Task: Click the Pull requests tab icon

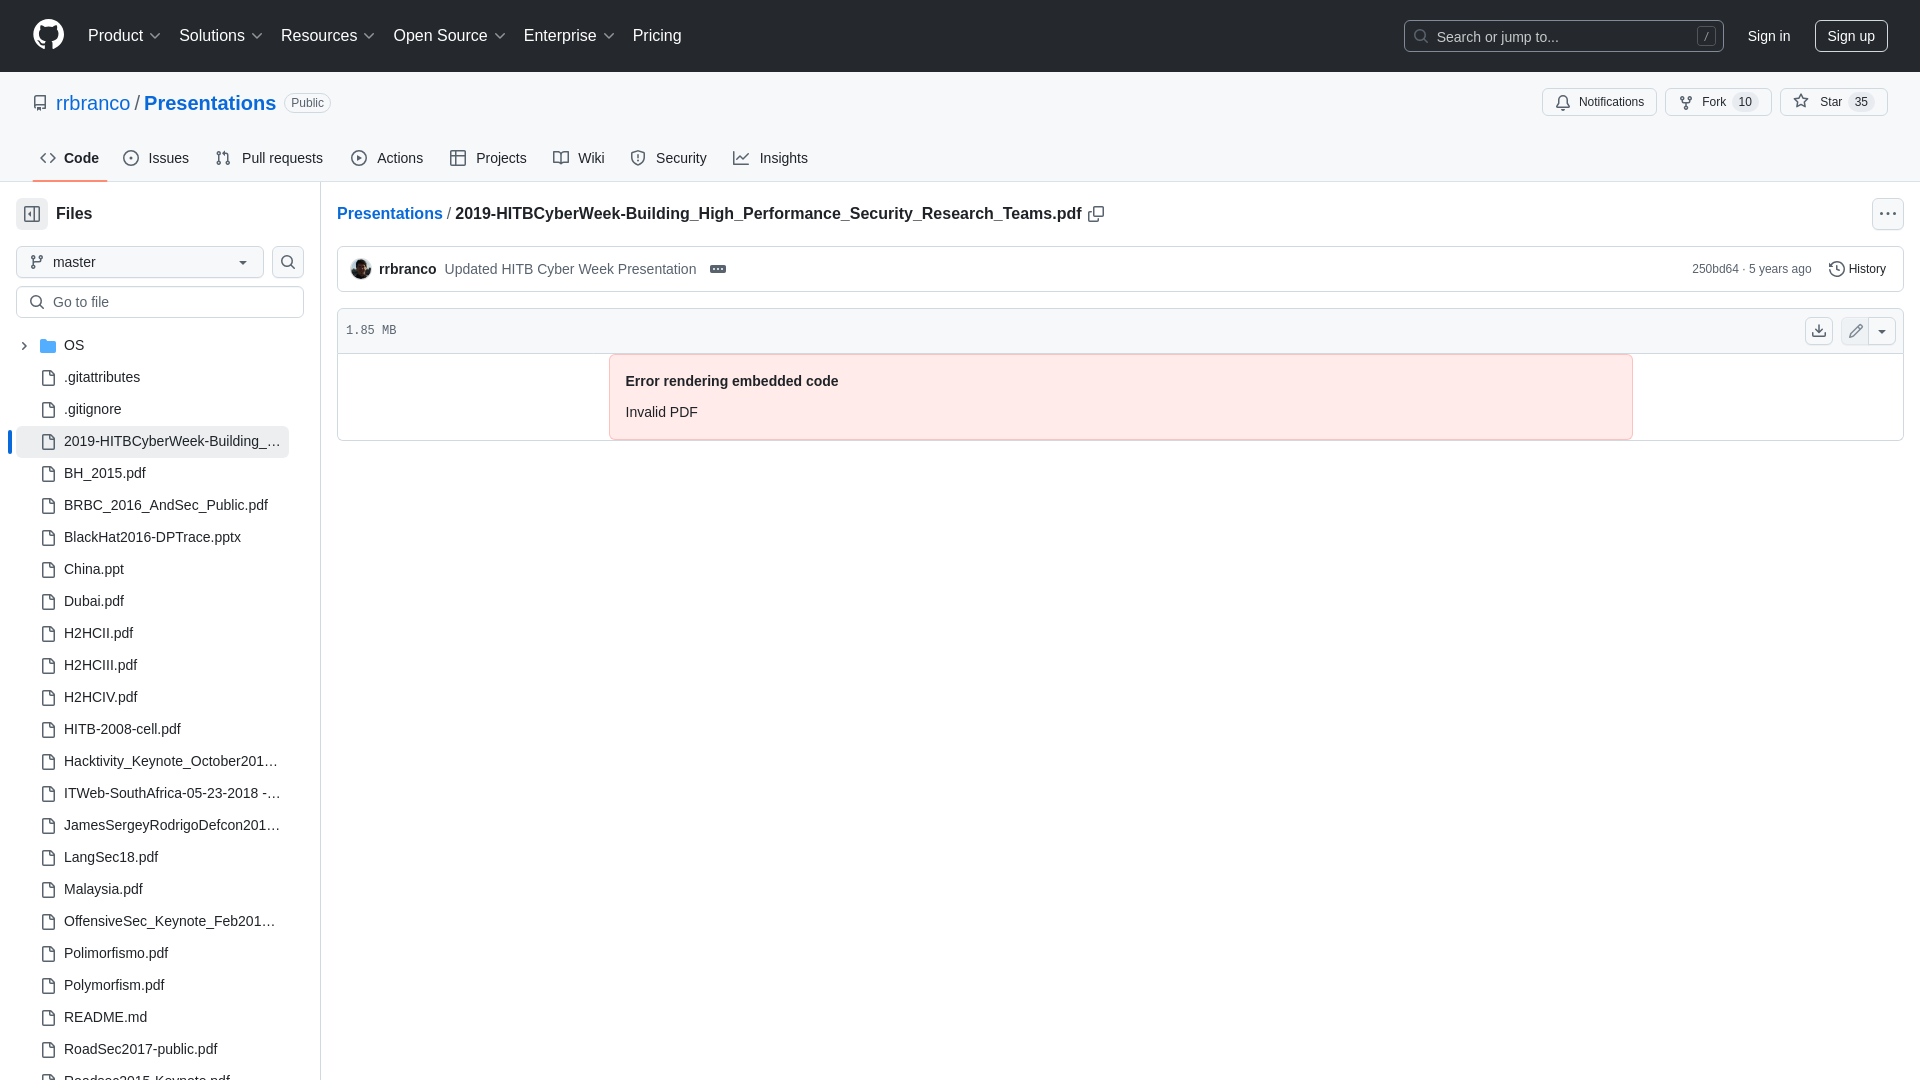Action: [x=224, y=158]
